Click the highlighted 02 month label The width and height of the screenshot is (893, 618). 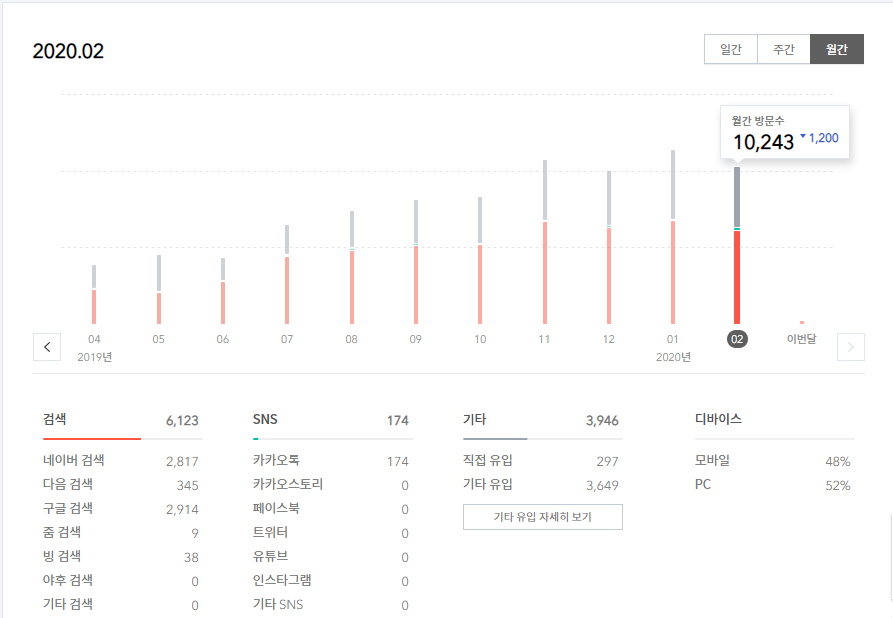[737, 339]
